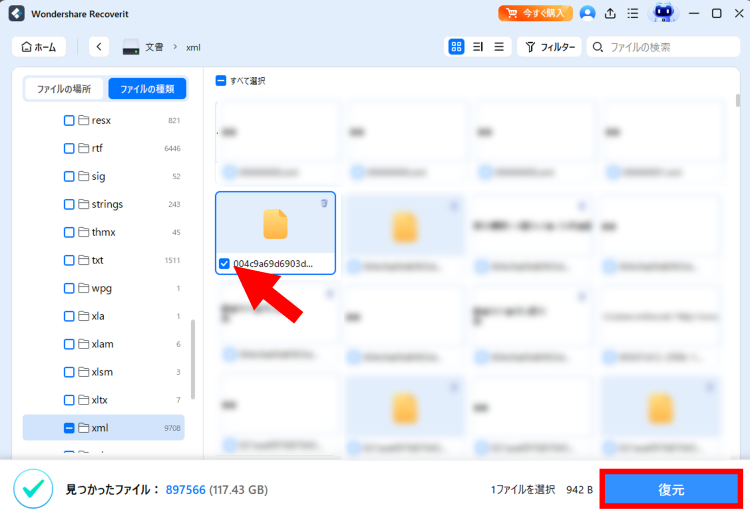Open the user account profile icon
Image resolution: width=750 pixels, height=516 pixels.
[x=587, y=13]
